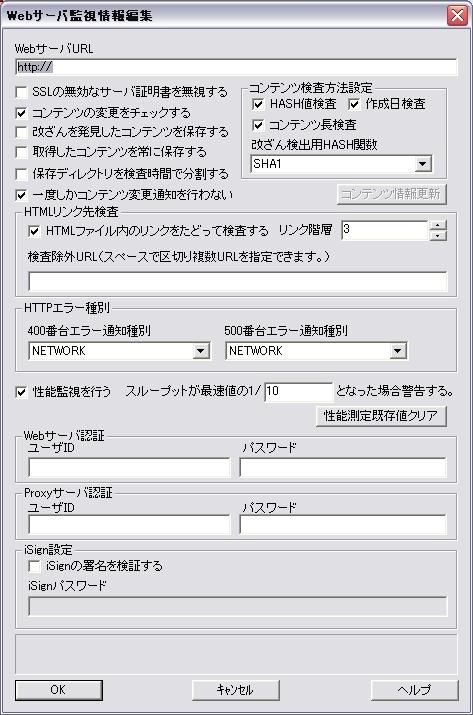Expand 500番台エラー通知種別 NETWORK dropdown

point(397,351)
